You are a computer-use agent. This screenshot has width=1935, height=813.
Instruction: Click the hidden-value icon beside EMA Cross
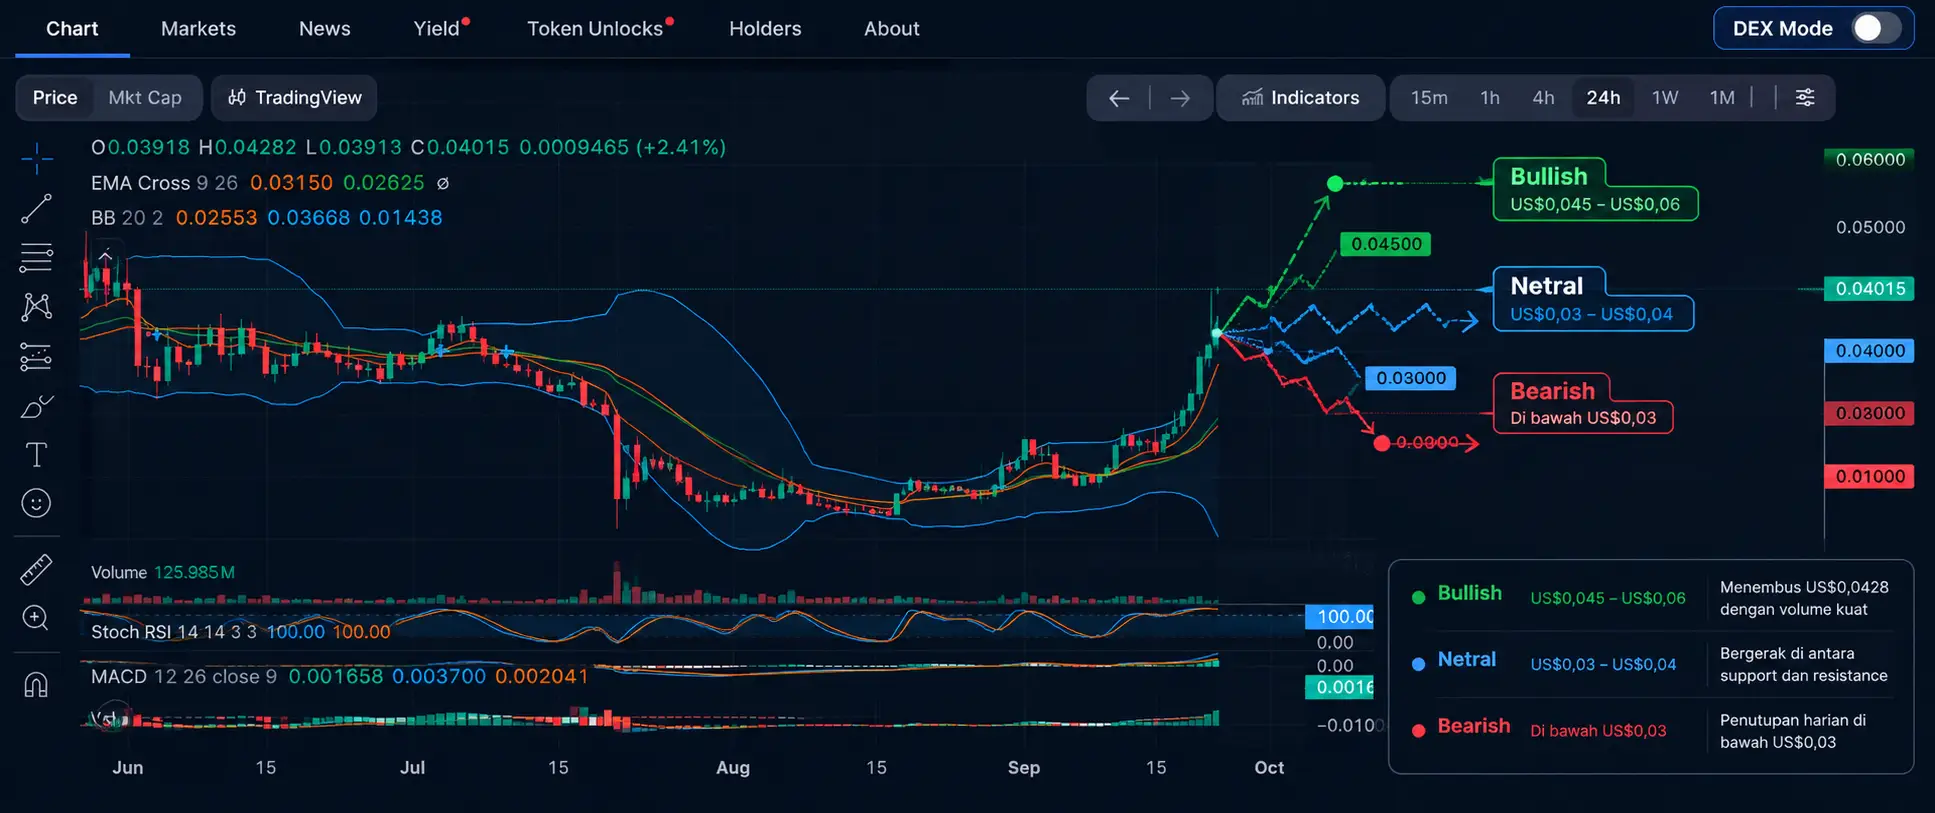[x=443, y=183]
